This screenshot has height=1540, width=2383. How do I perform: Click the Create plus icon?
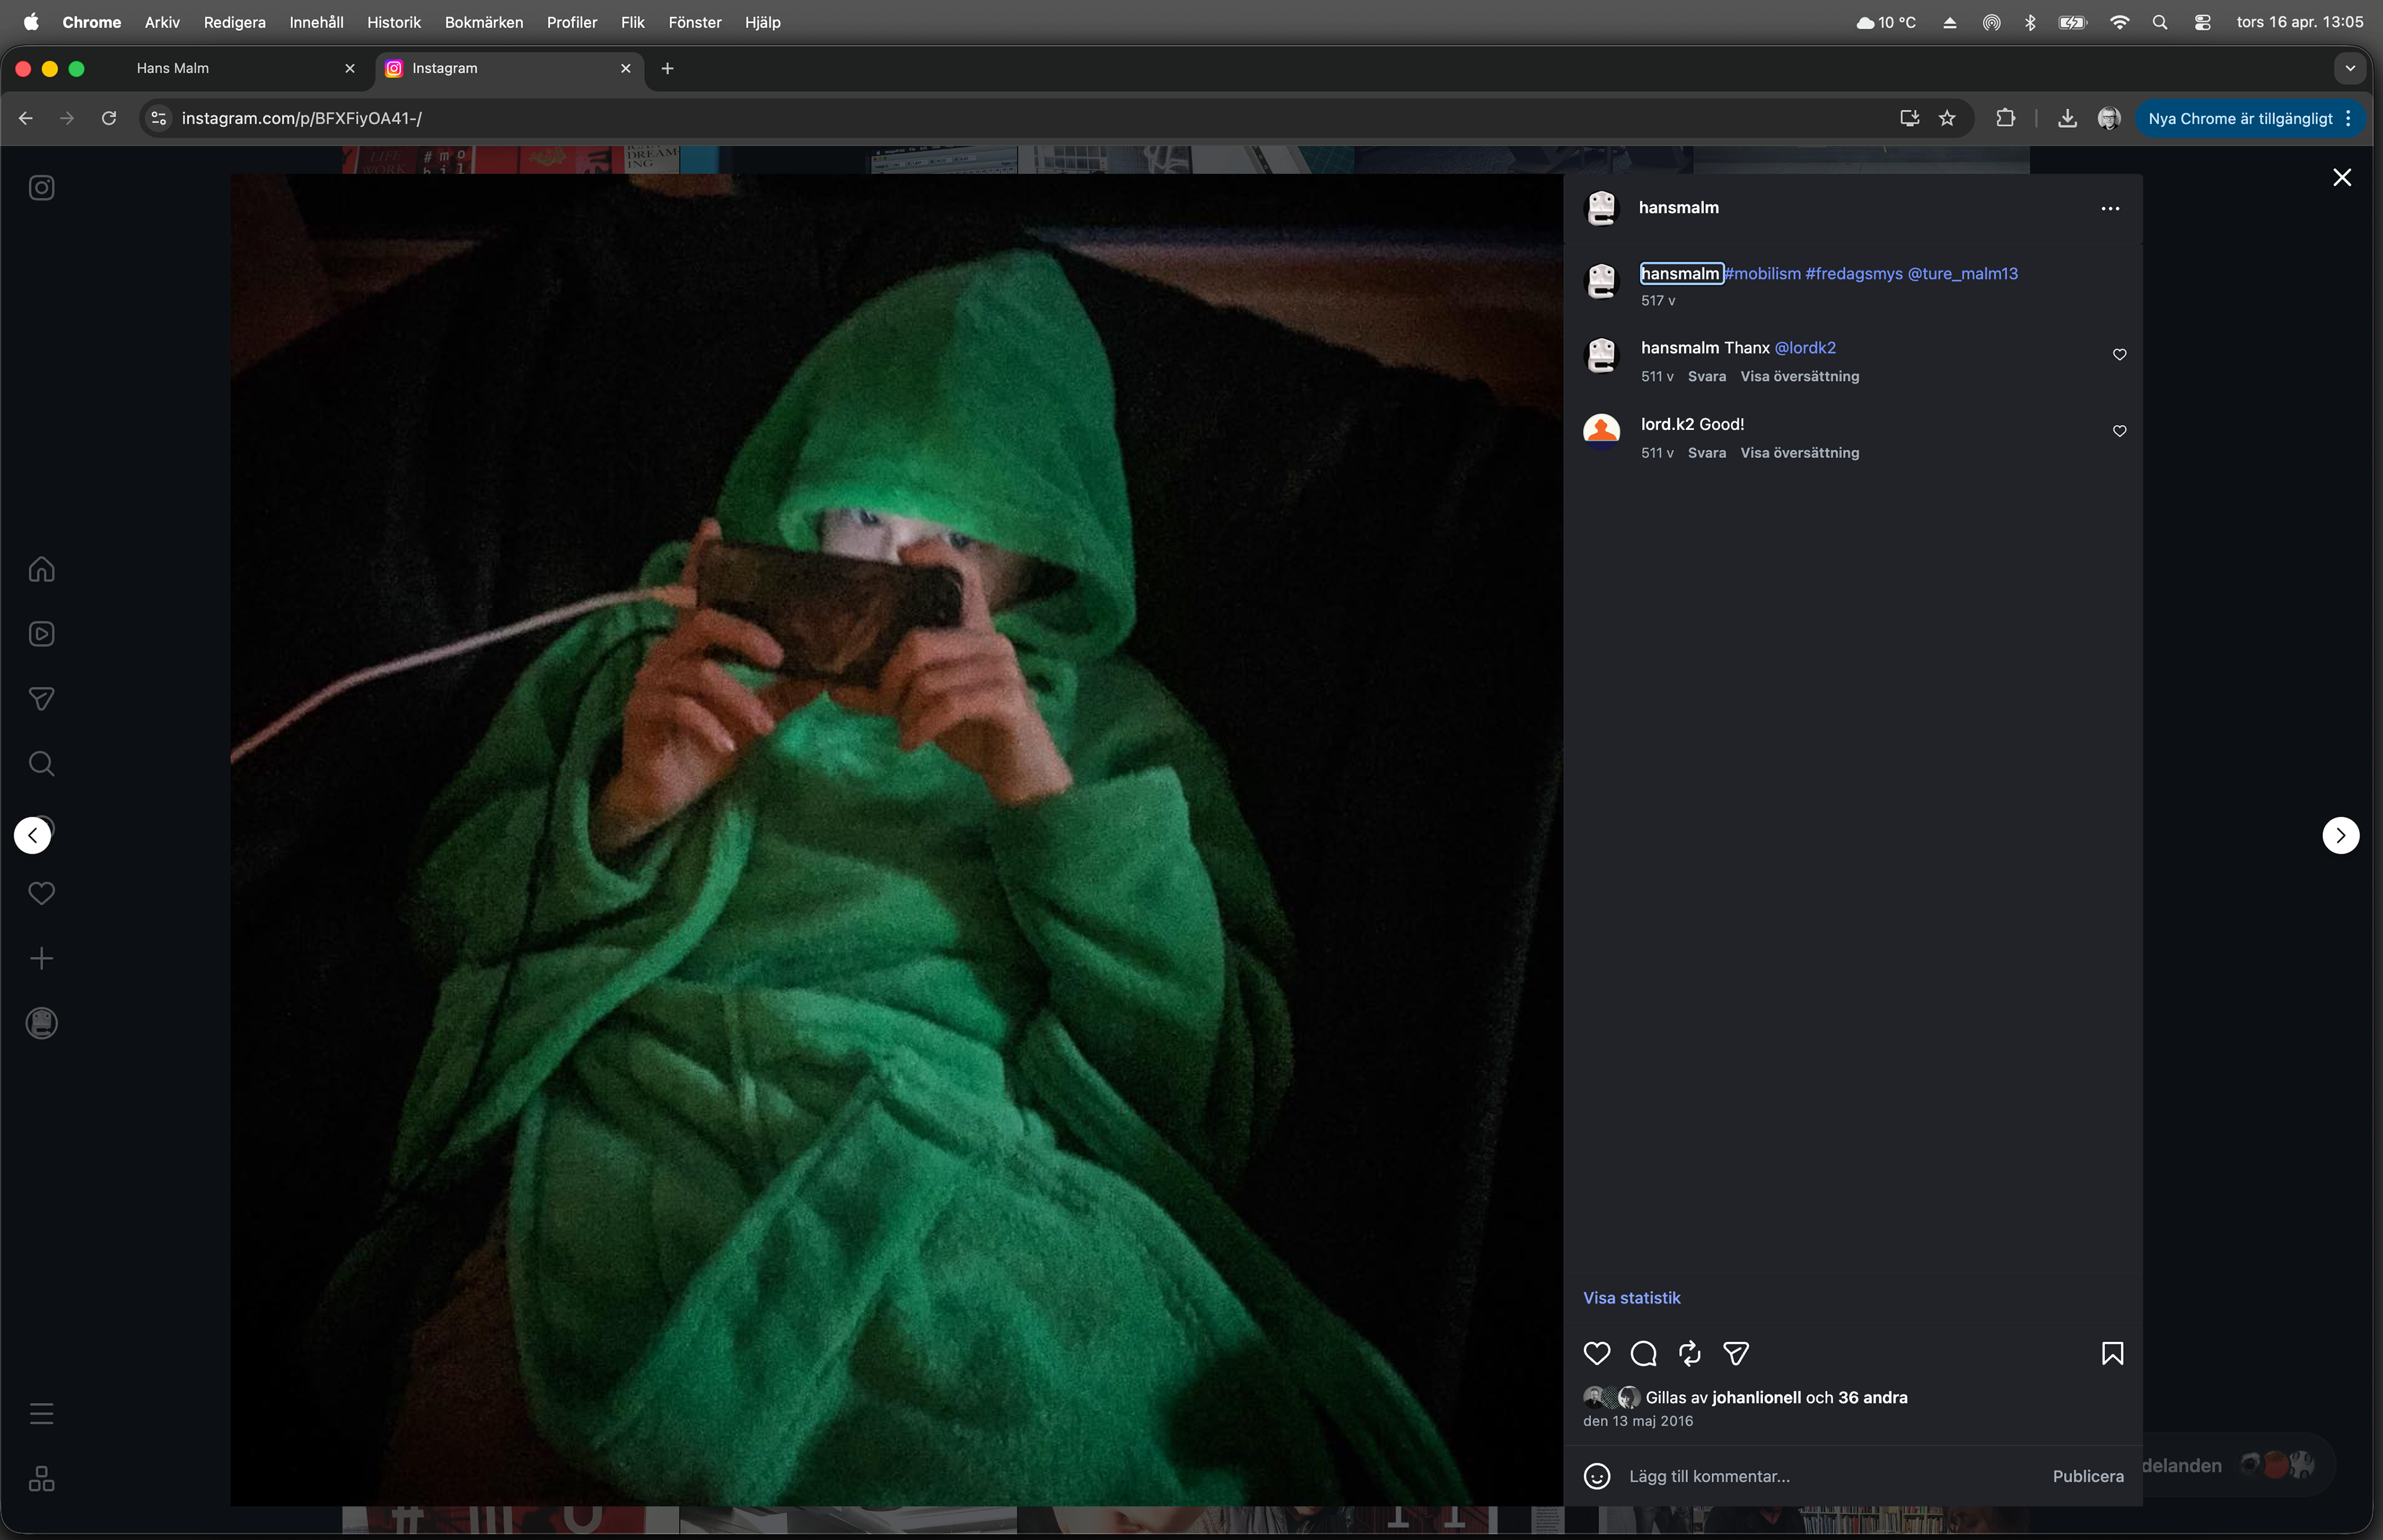click(41, 958)
